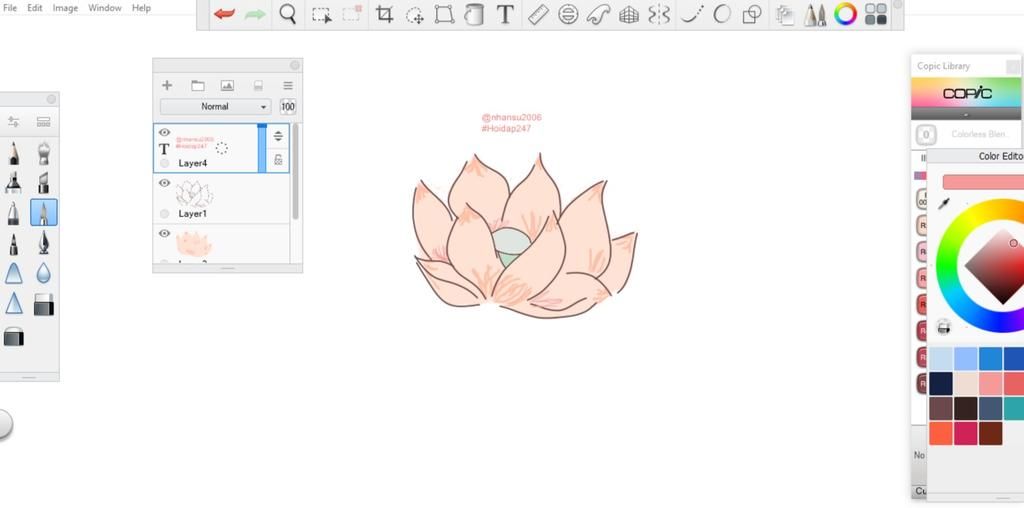Expand the Copic Library arrow bar
1024x508 pixels.
[966, 114]
